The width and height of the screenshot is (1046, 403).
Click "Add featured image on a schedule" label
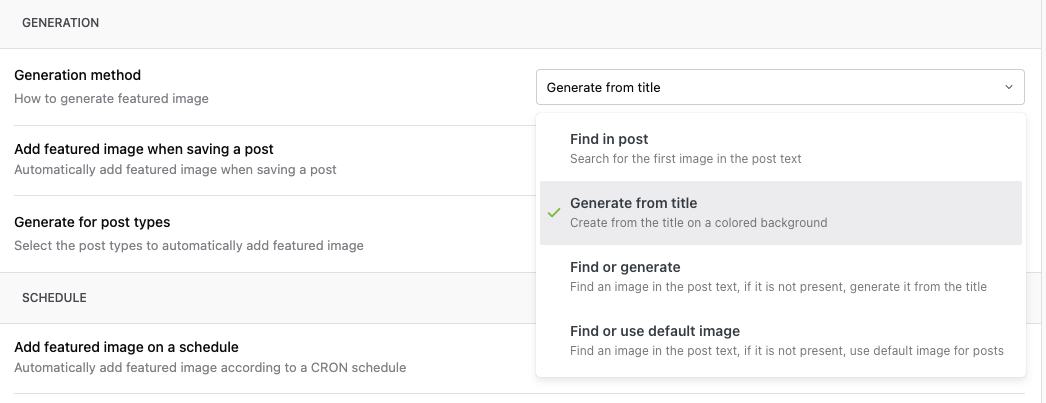click(x=126, y=347)
